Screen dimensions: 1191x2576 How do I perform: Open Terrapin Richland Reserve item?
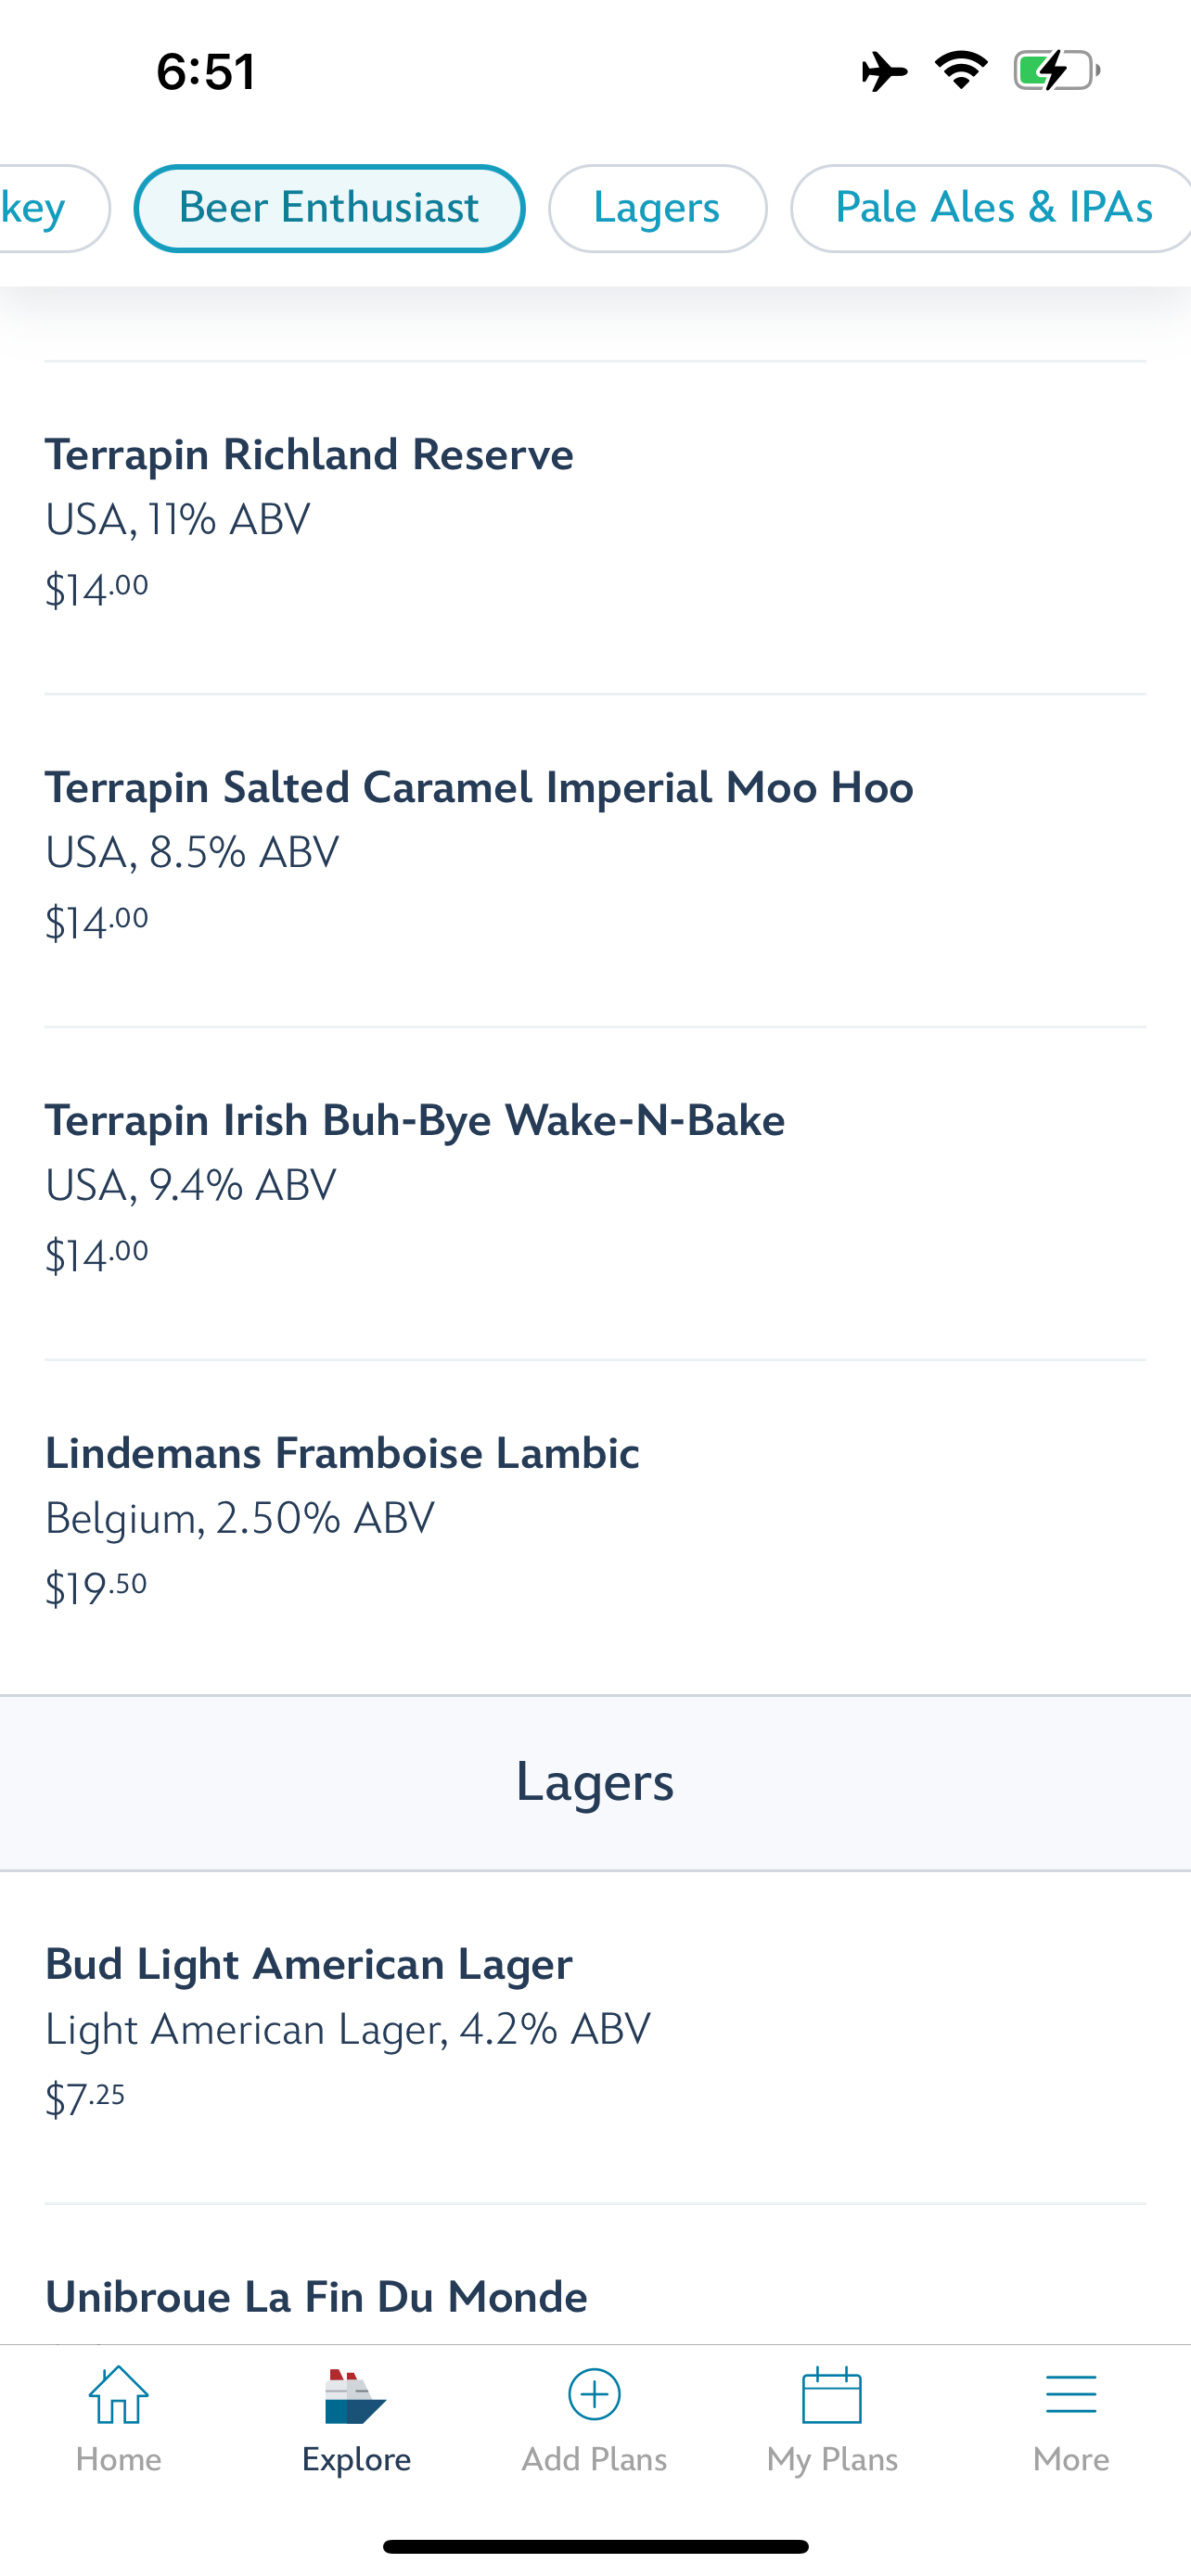(595, 527)
